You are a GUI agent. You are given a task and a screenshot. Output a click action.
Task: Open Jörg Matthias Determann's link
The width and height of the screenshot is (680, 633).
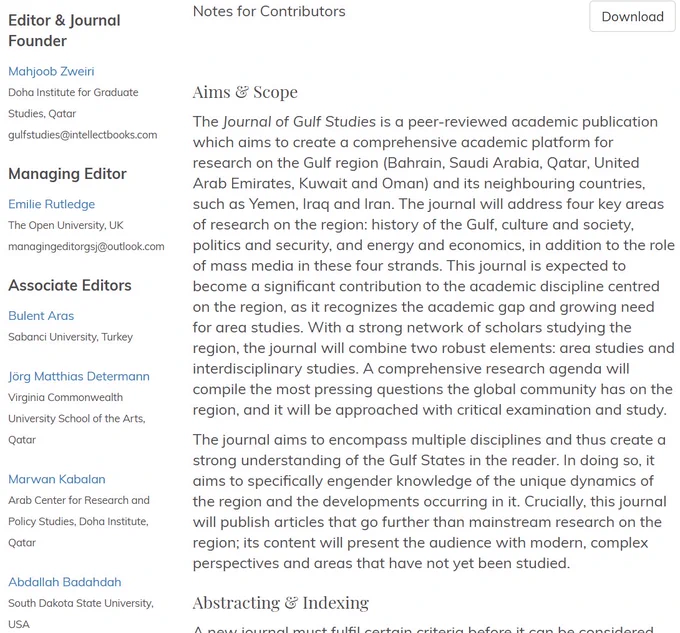(x=79, y=376)
